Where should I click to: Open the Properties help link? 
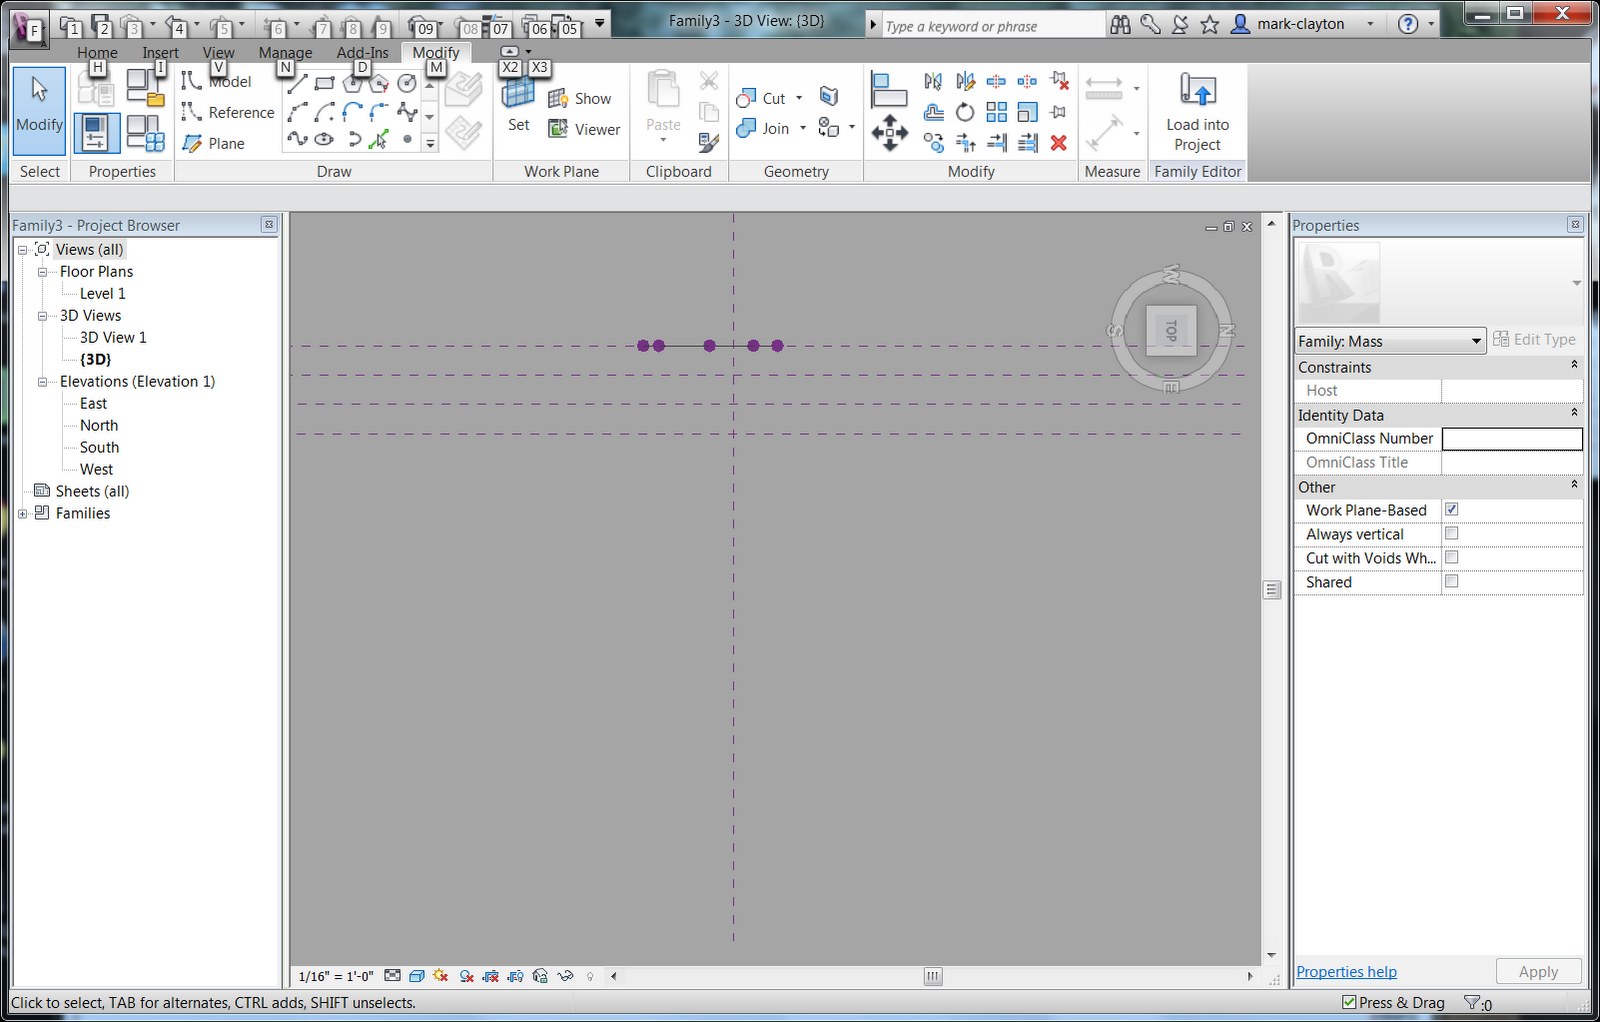(x=1345, y=971)
